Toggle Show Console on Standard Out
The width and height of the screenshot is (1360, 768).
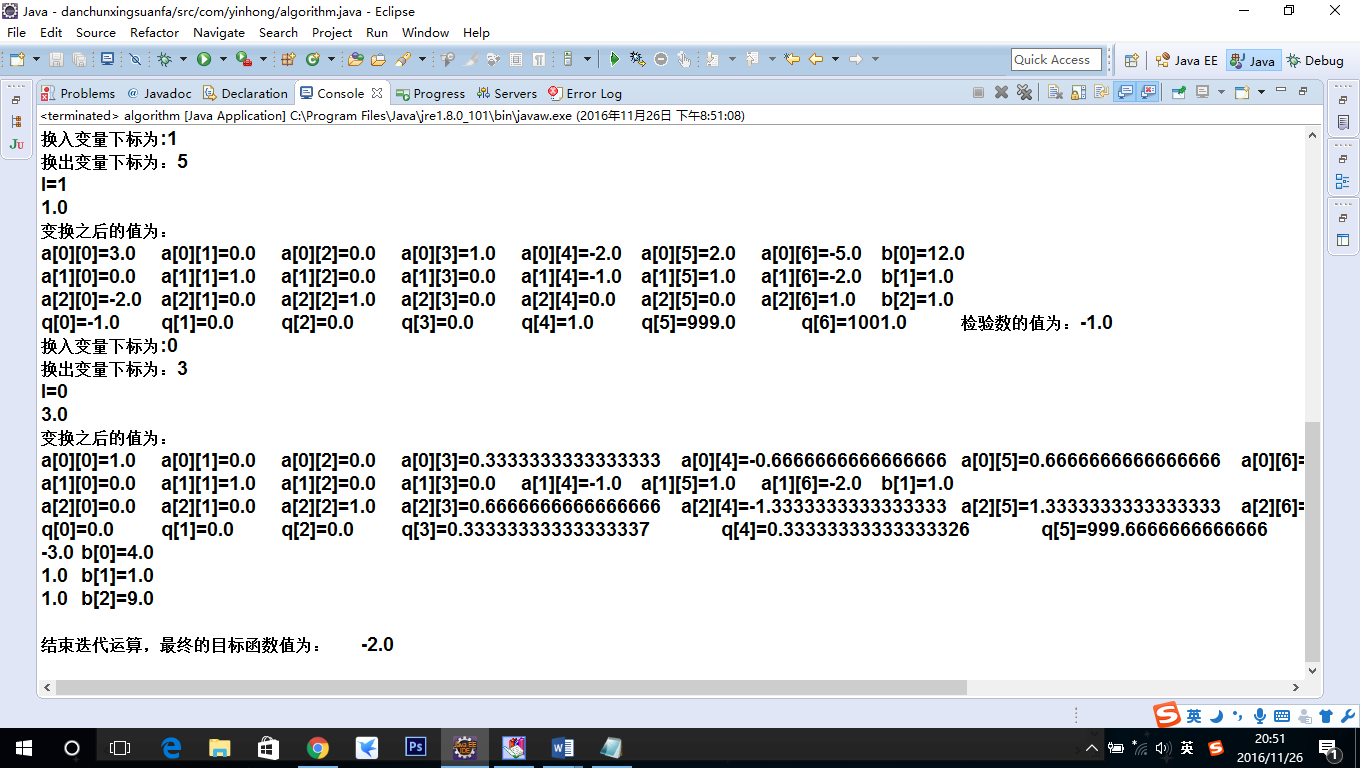(1125, 92)
